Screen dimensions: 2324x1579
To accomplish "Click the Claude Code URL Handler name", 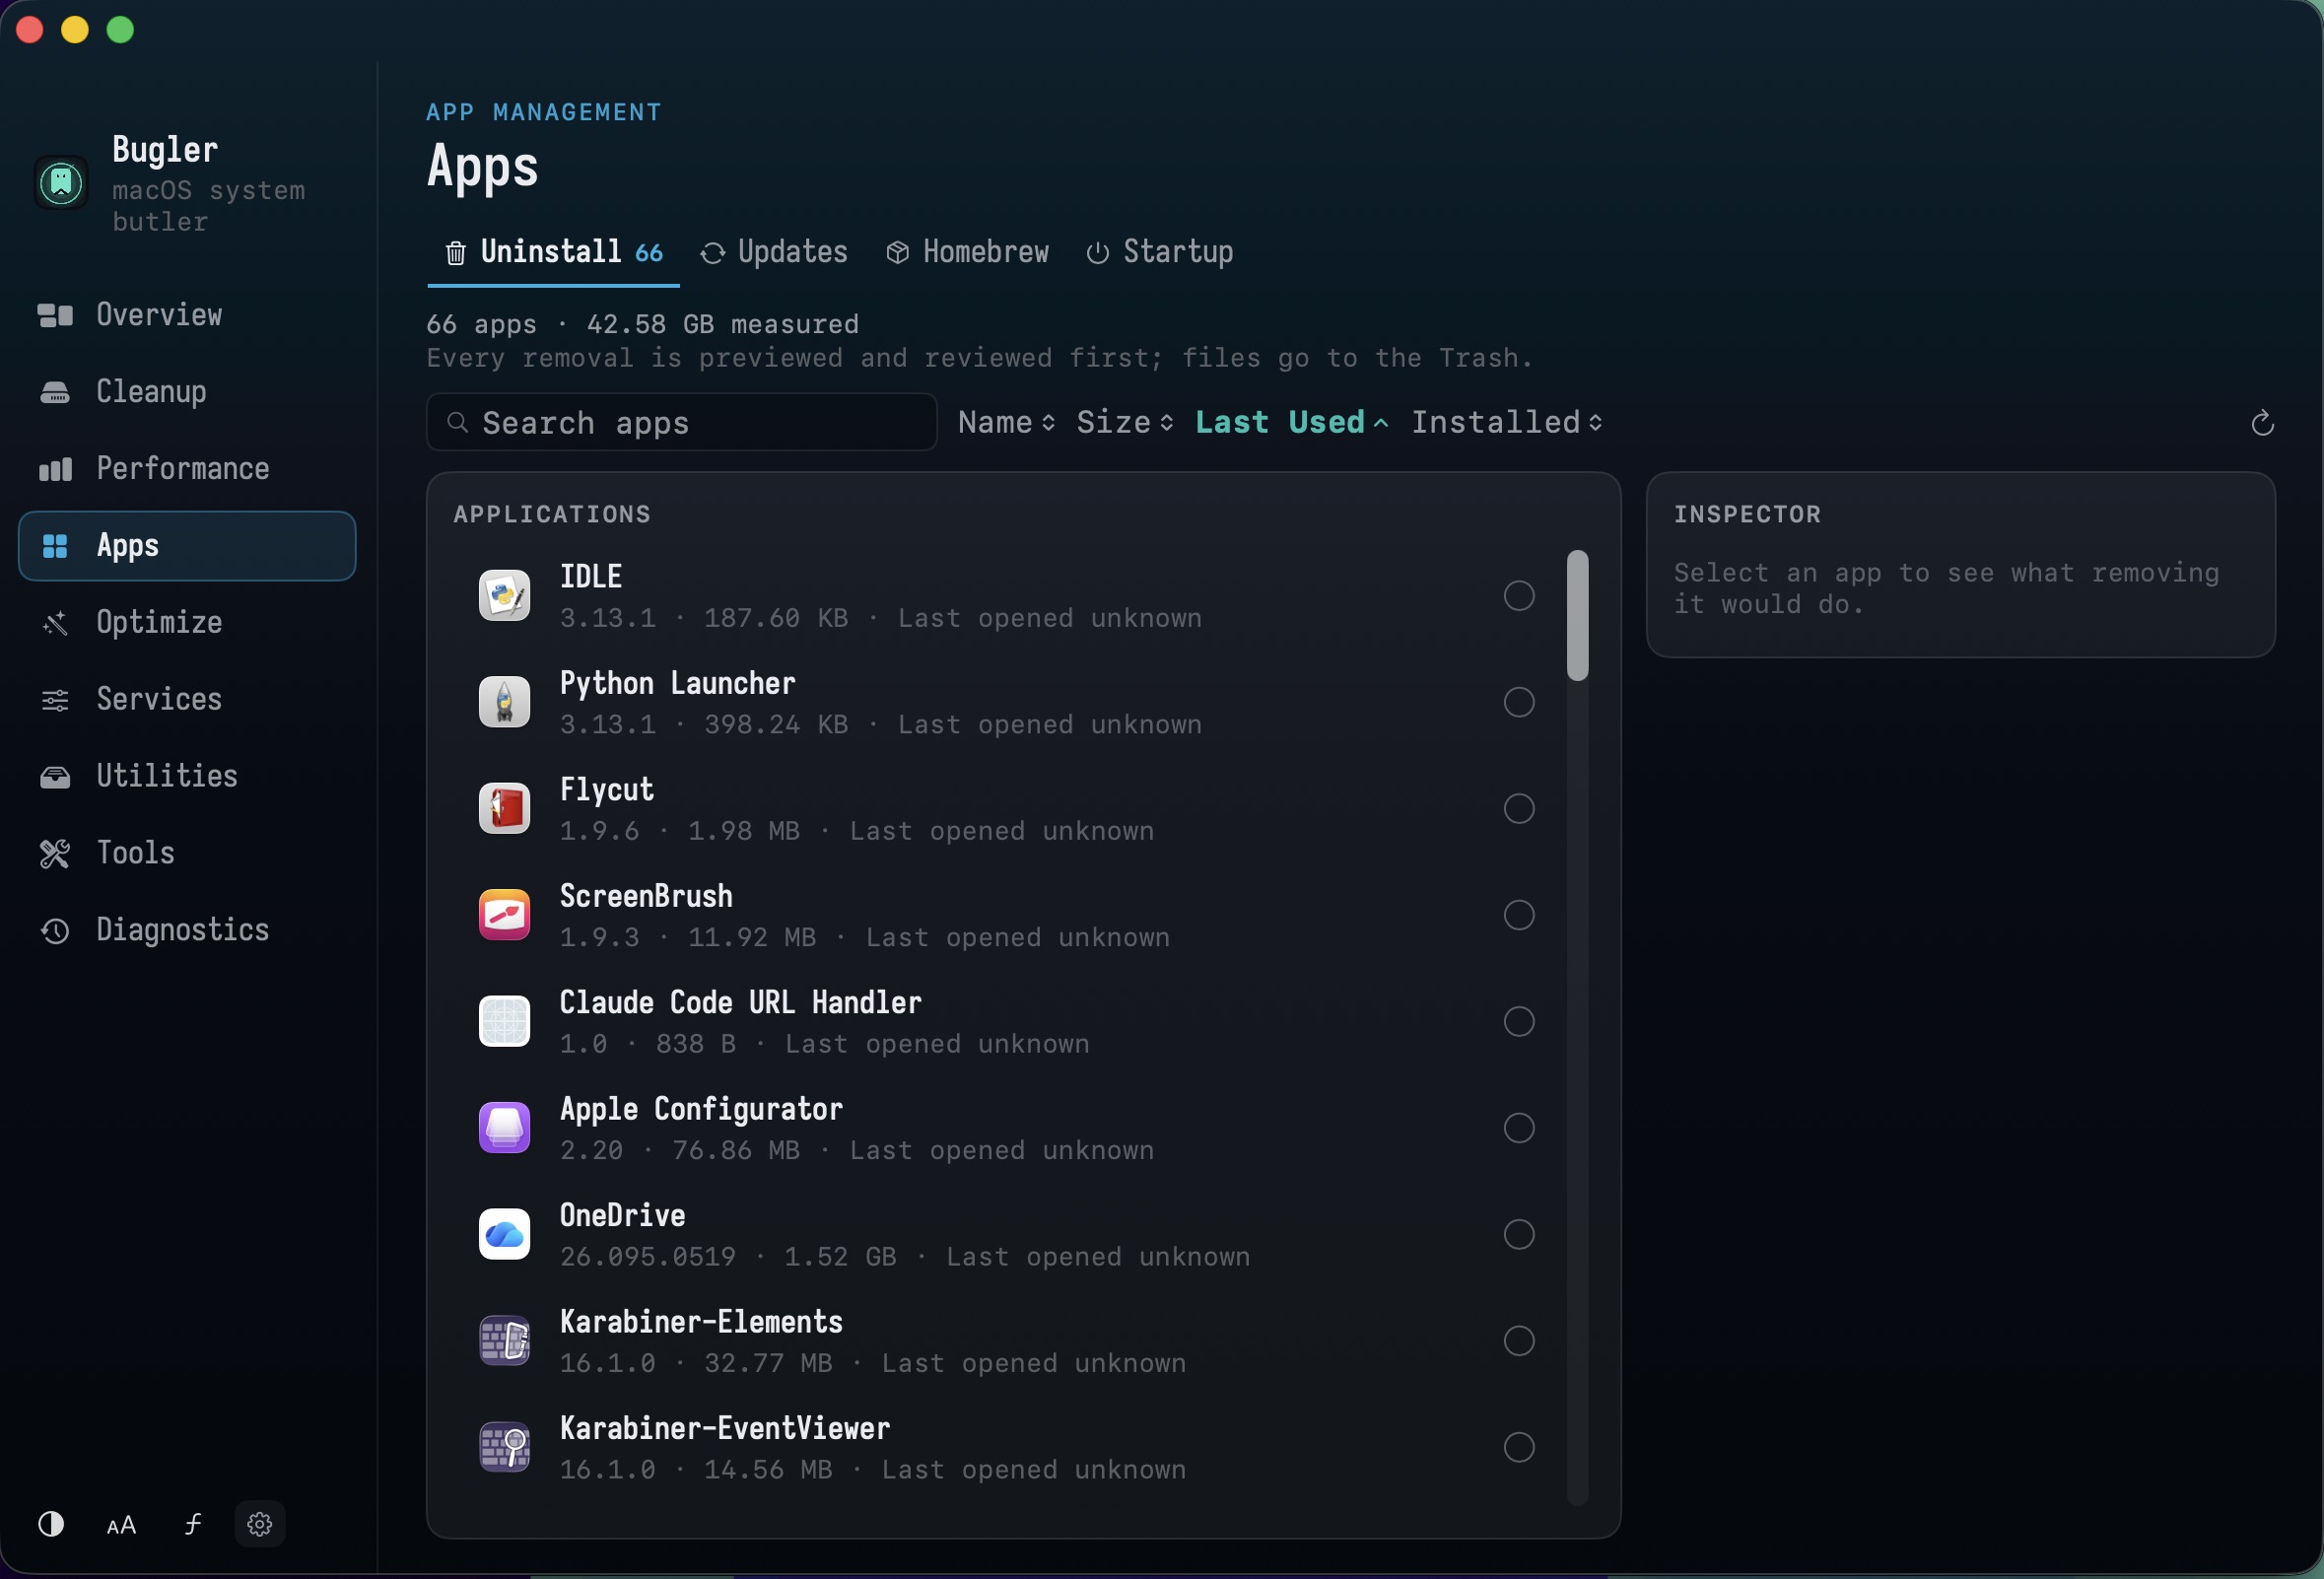I will 740,1003.
